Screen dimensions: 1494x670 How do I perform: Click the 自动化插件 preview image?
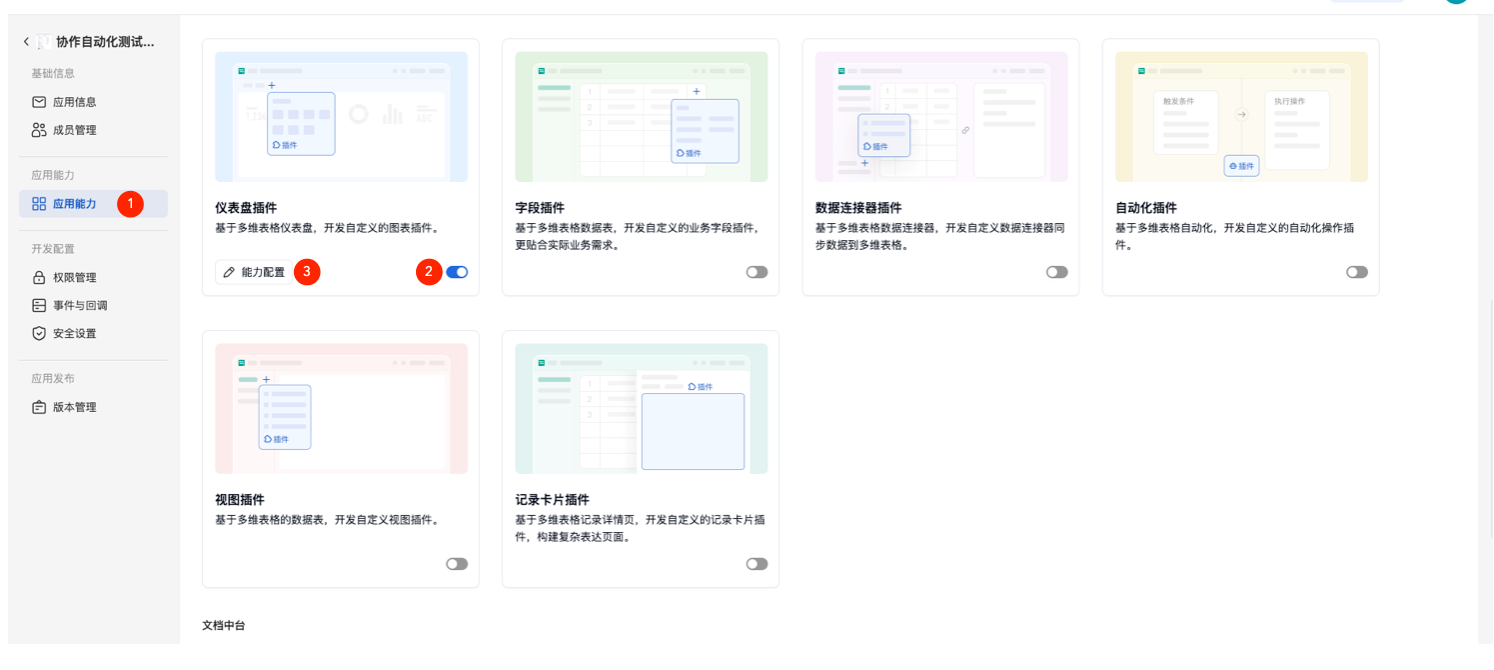tap(1241, 117)
